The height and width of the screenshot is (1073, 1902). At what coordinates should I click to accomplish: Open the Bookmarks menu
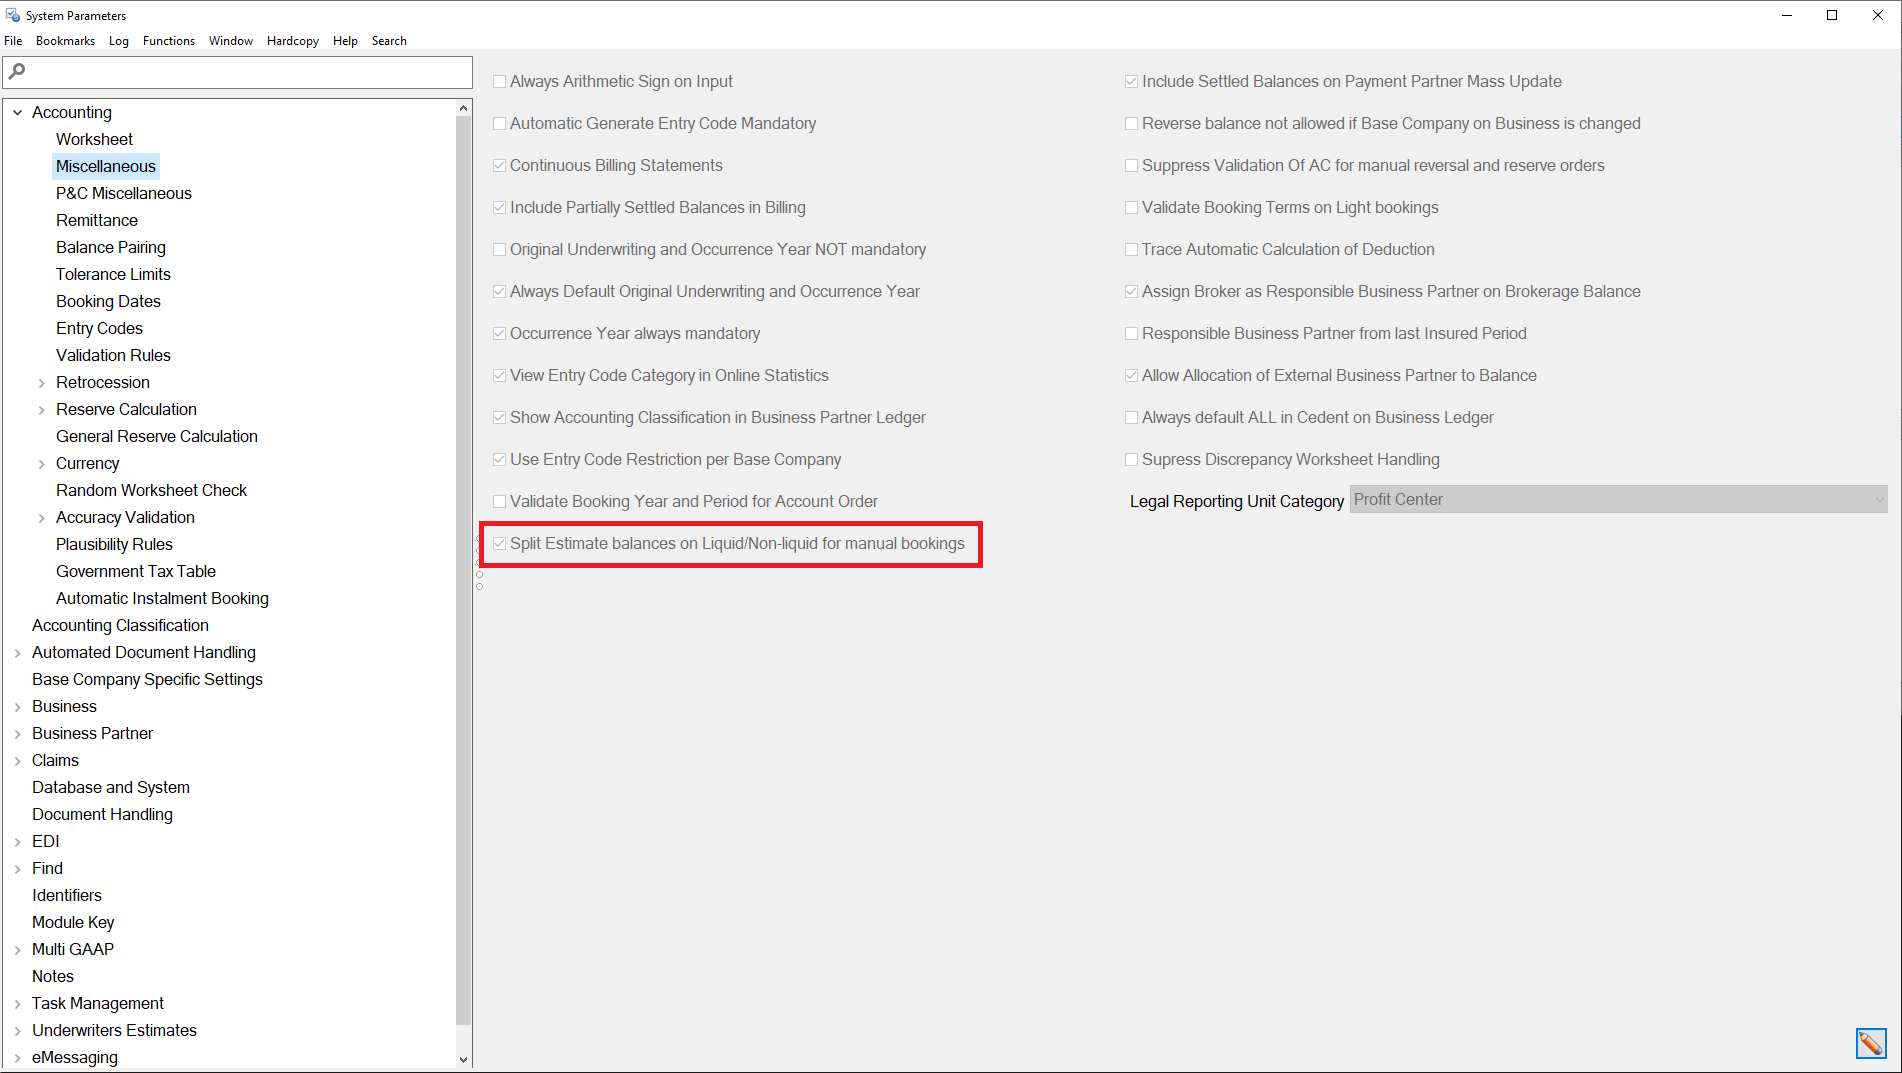(64, 41)
